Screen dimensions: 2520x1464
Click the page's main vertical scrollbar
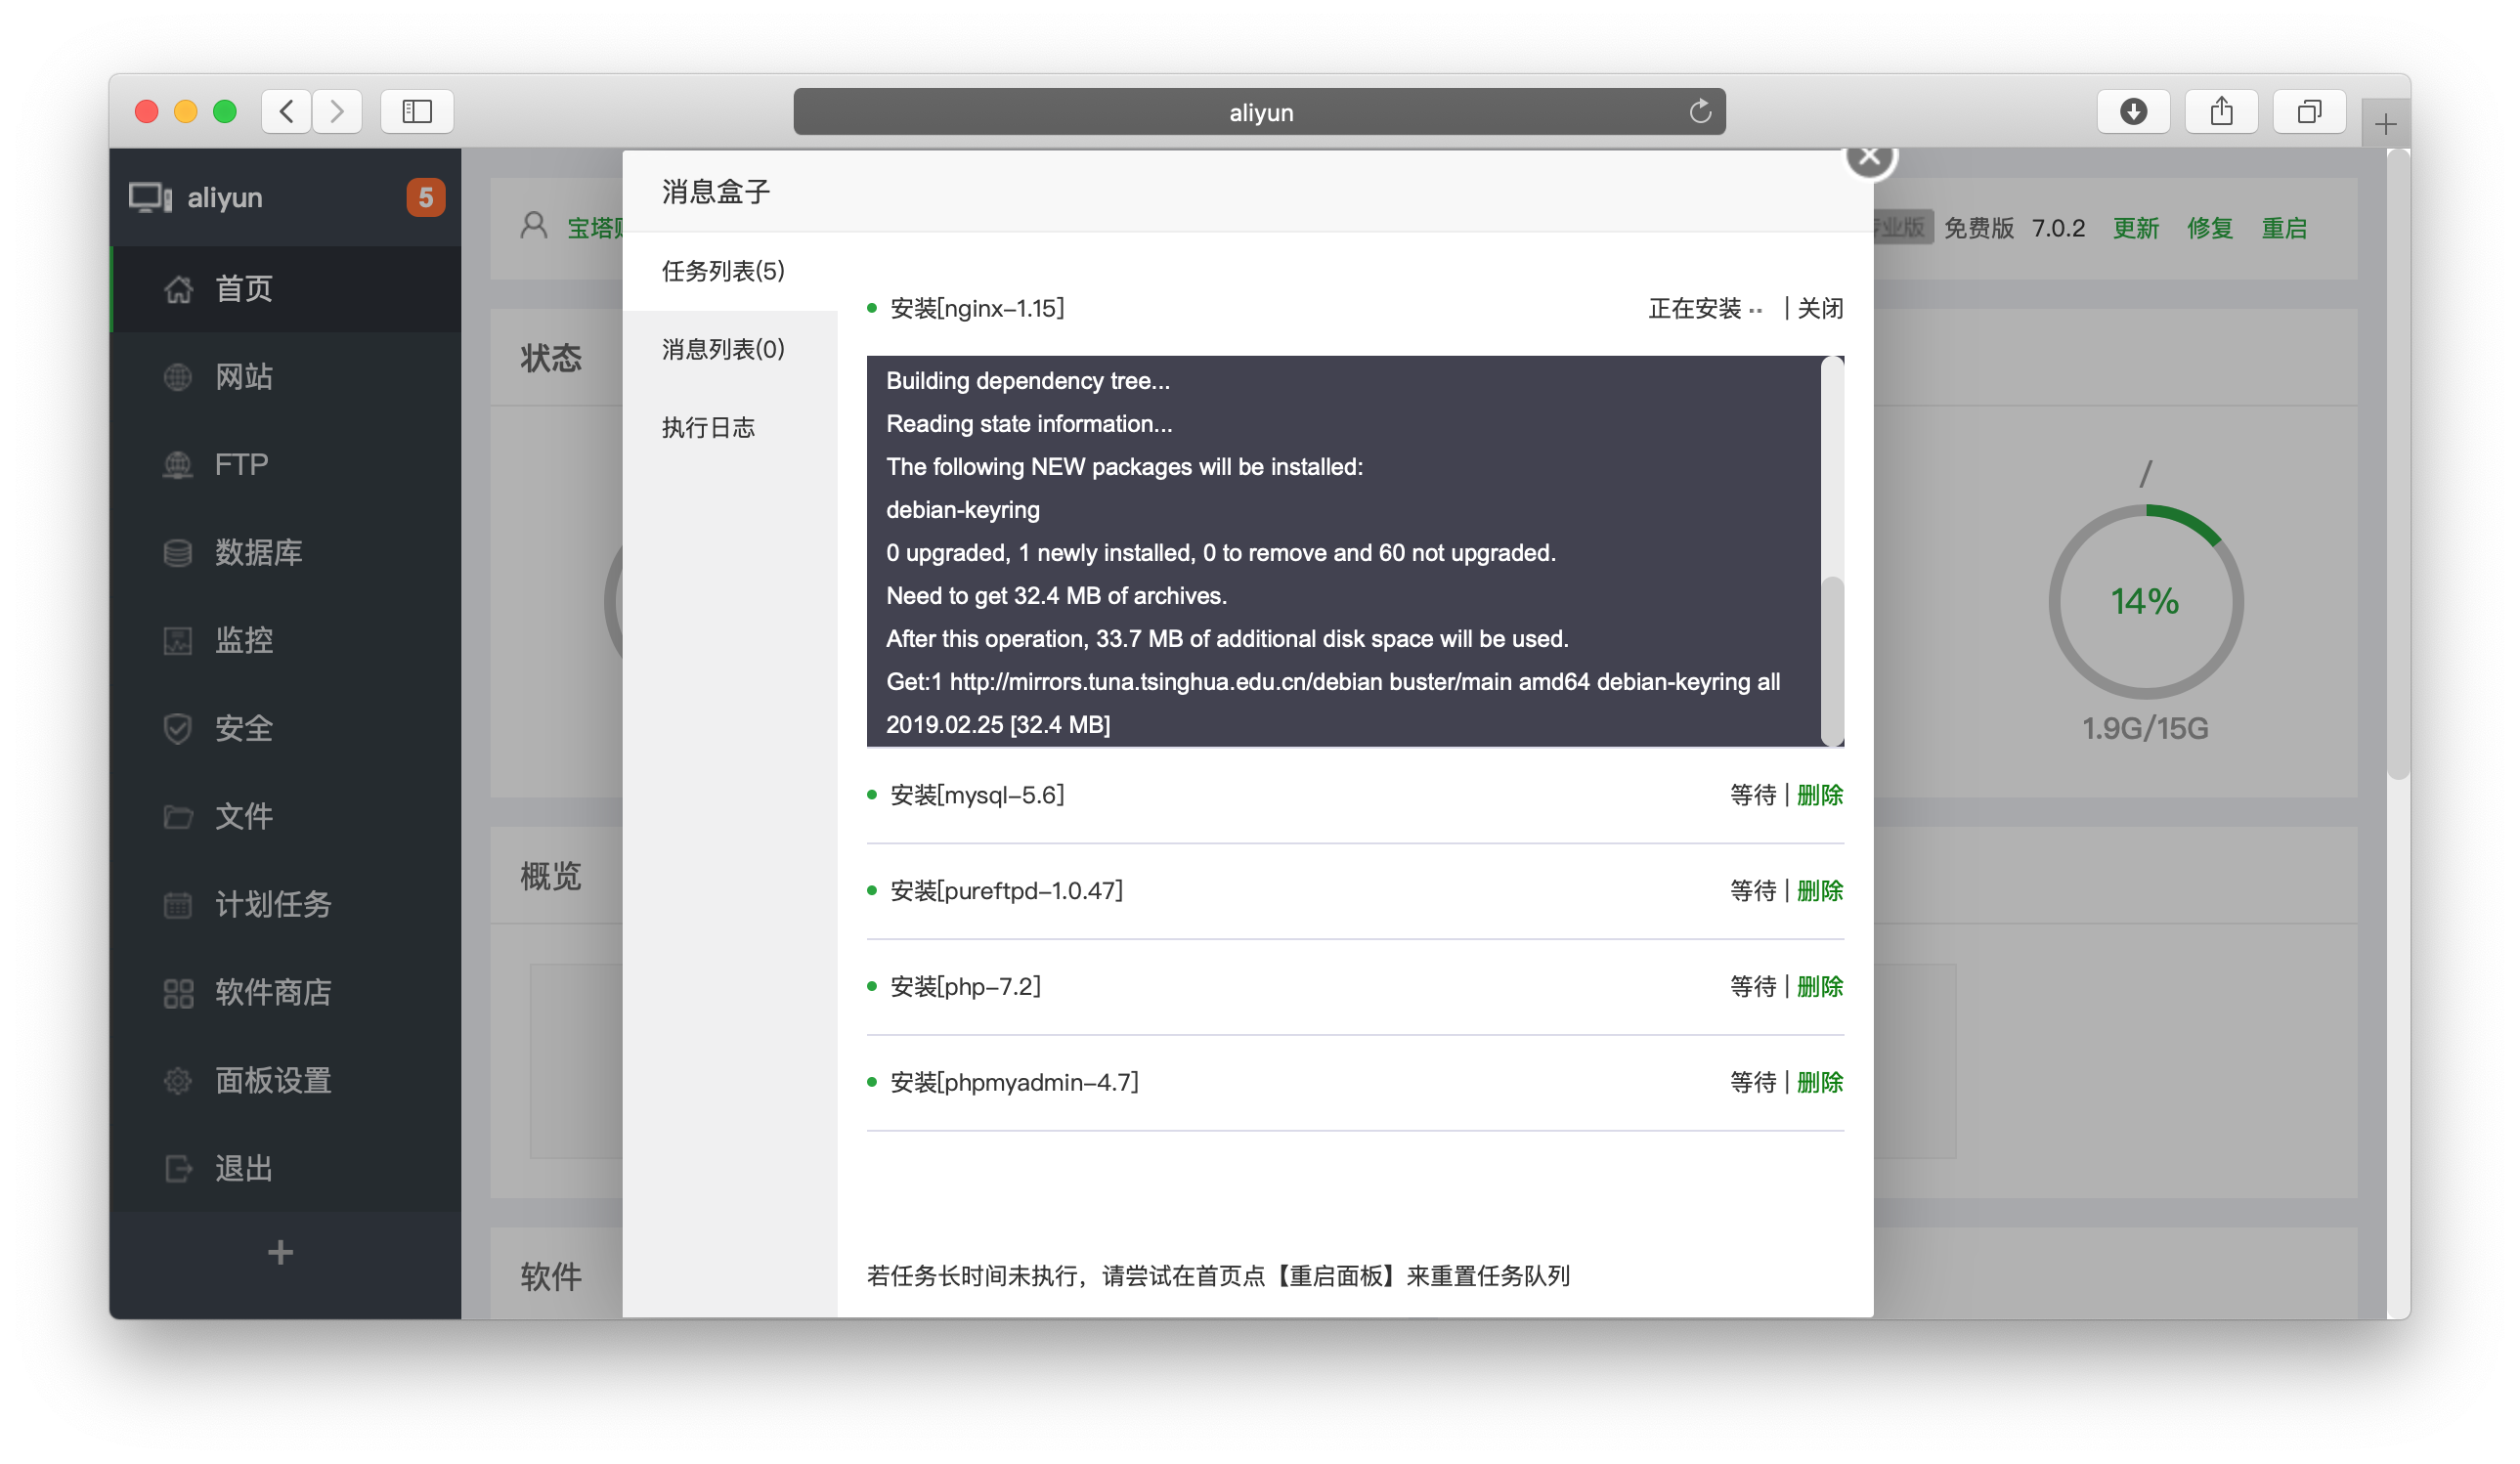tap(2398, 465)
